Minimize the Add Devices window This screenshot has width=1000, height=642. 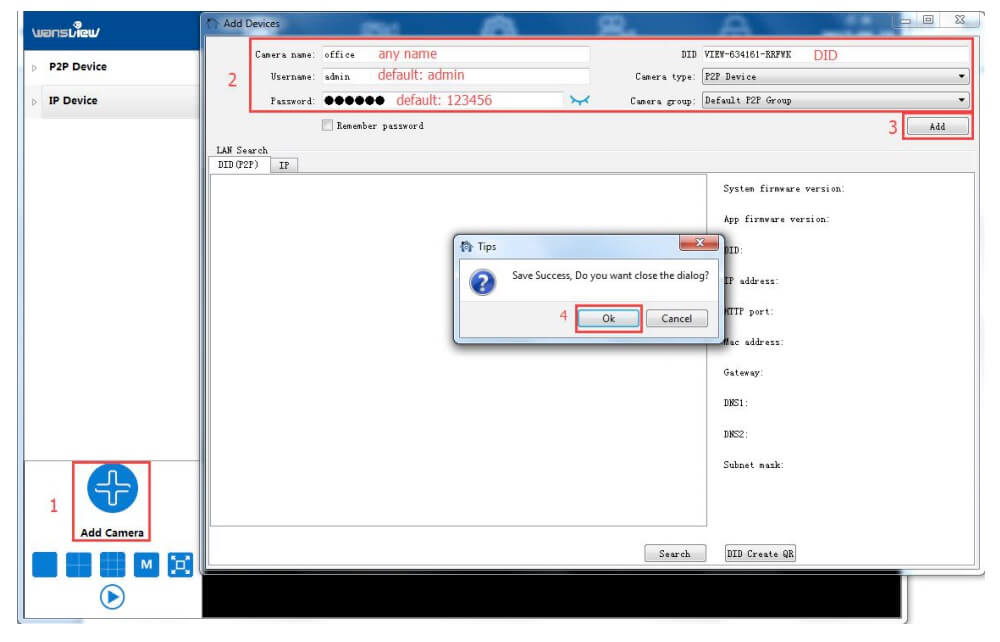(x=905, y=20)
